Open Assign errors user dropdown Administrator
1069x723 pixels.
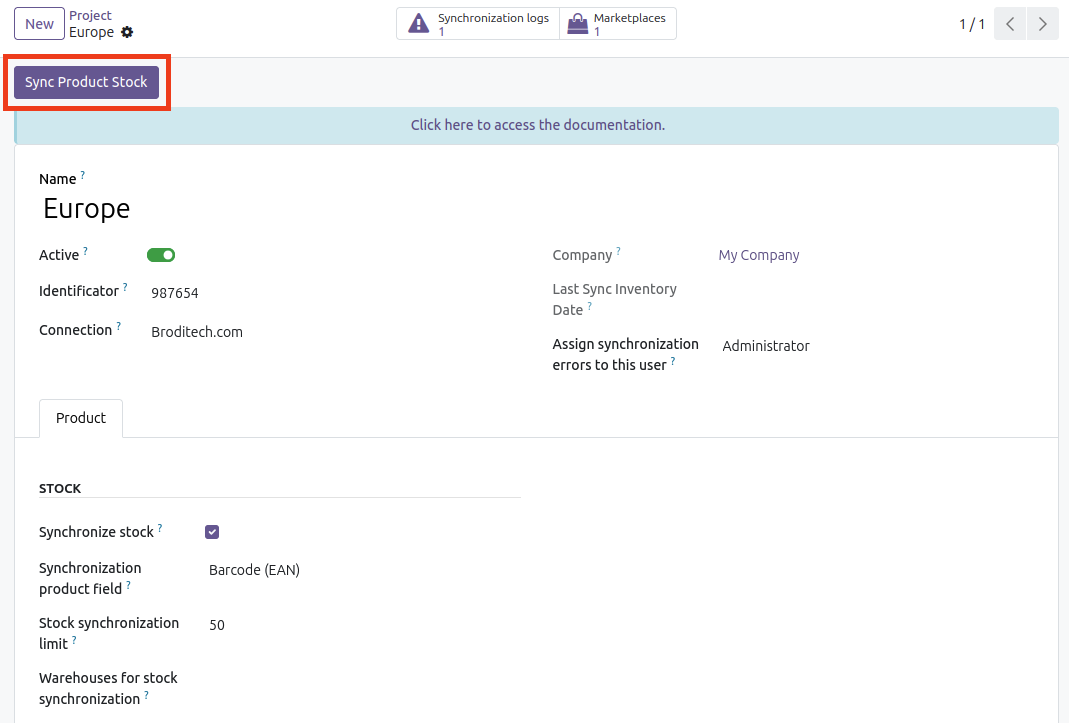coord(850,346)
